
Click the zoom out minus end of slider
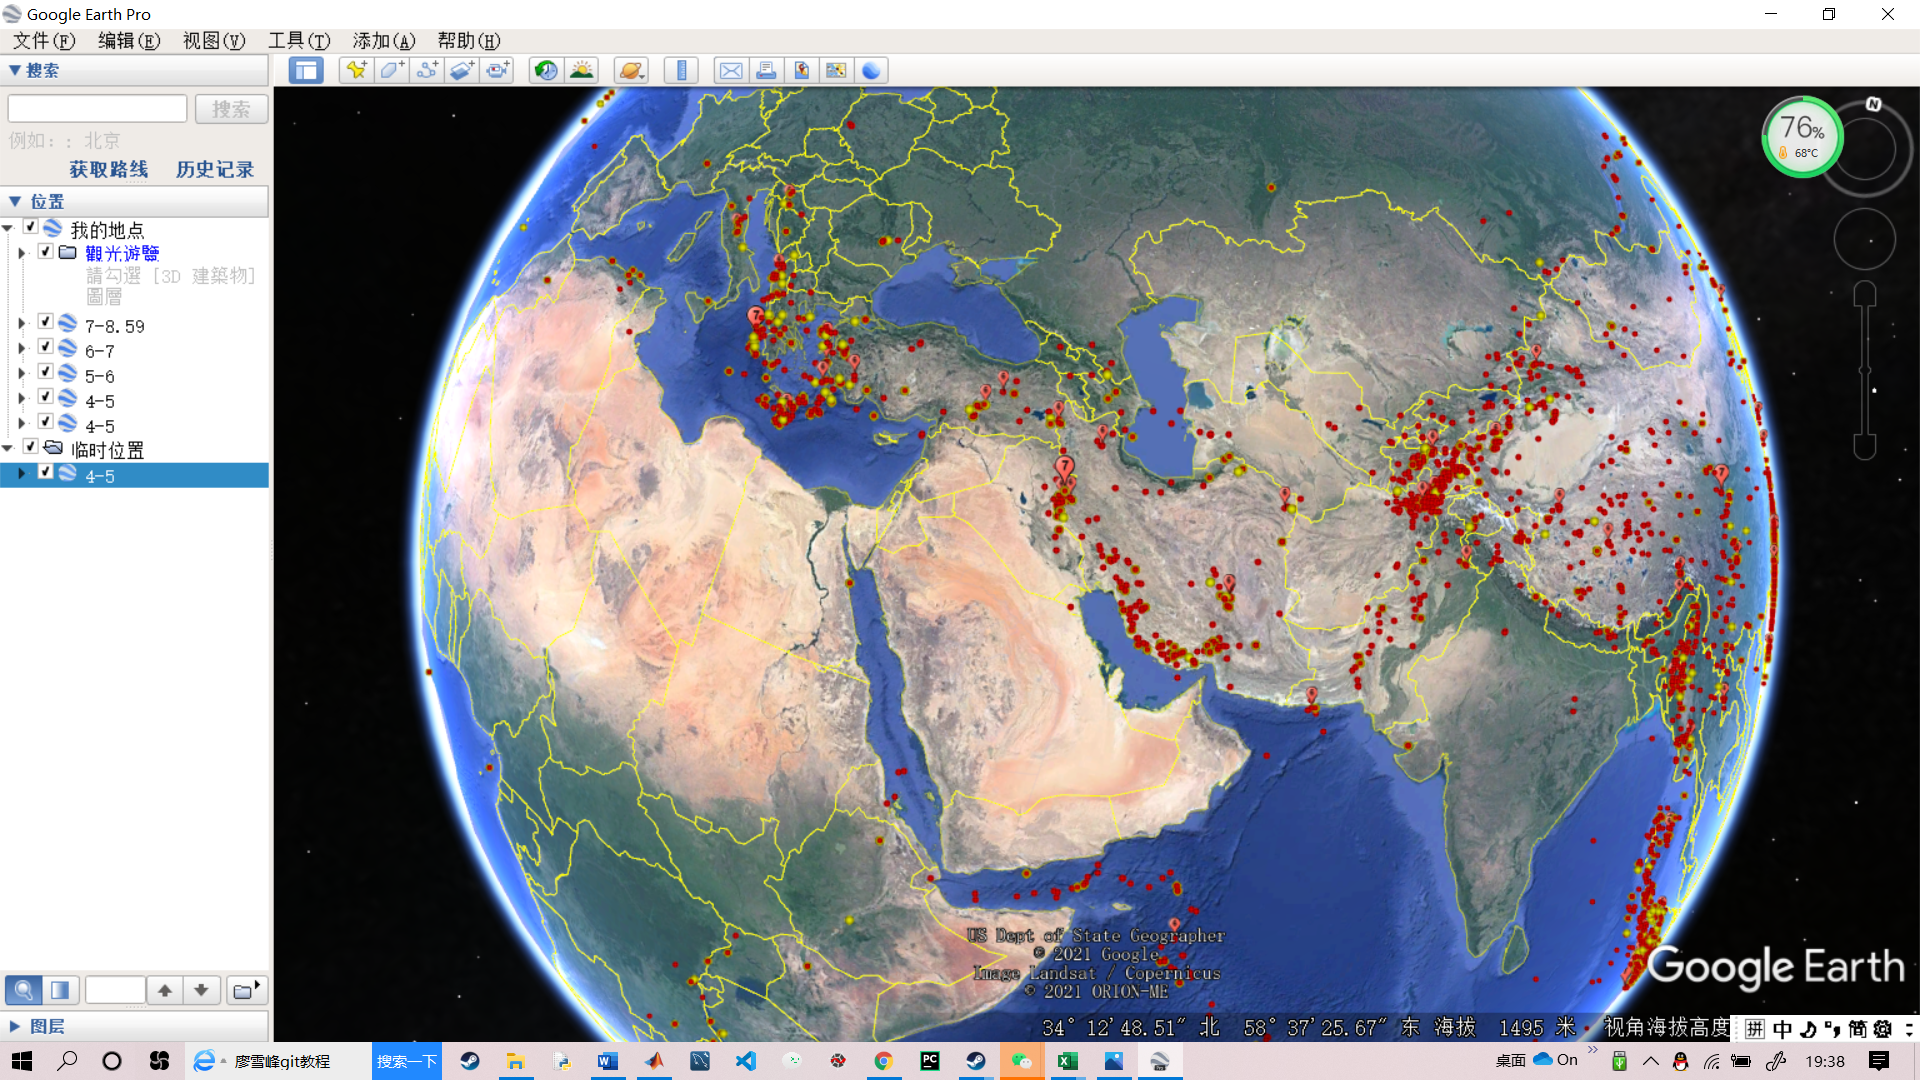(1865, 446)
